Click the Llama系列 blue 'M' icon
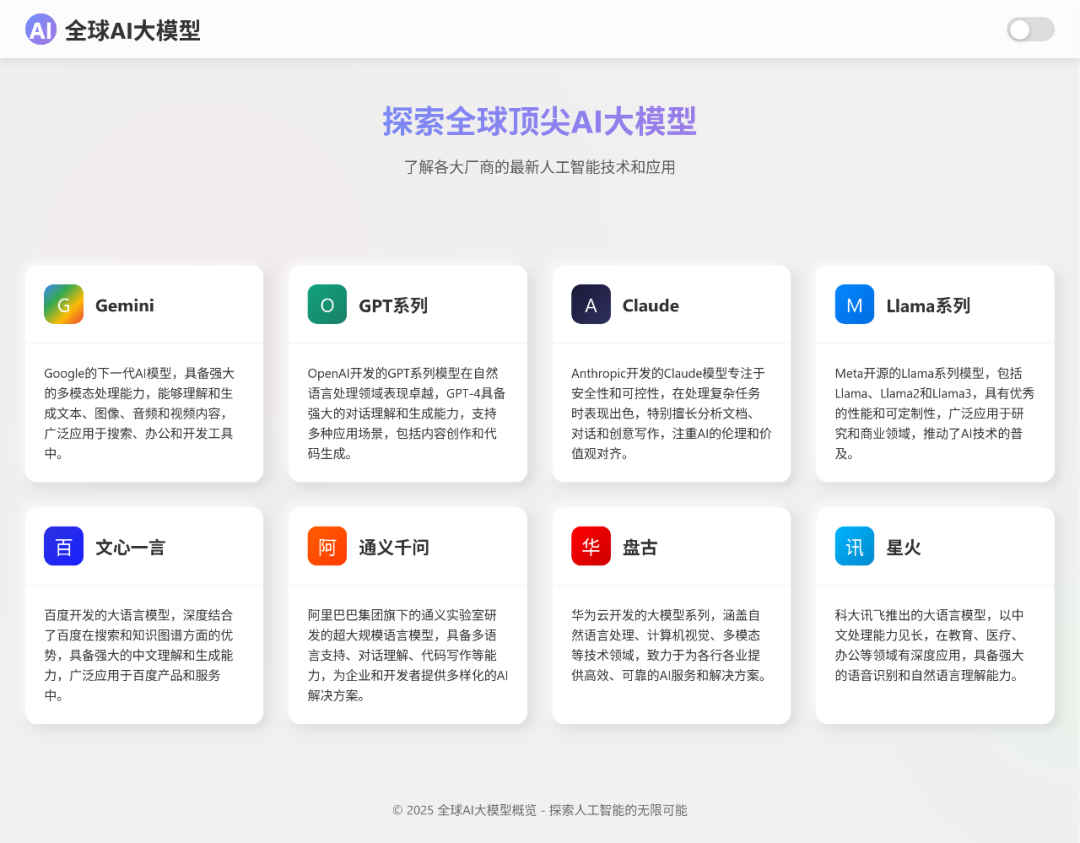The height and width of the screenshot is (843, 1080). pos(854,304)
